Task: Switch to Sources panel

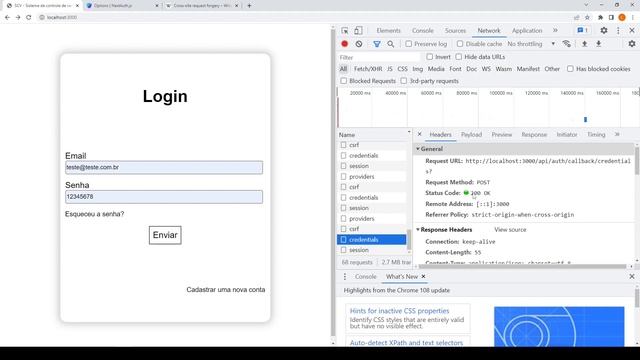Action: click(455, 31)
